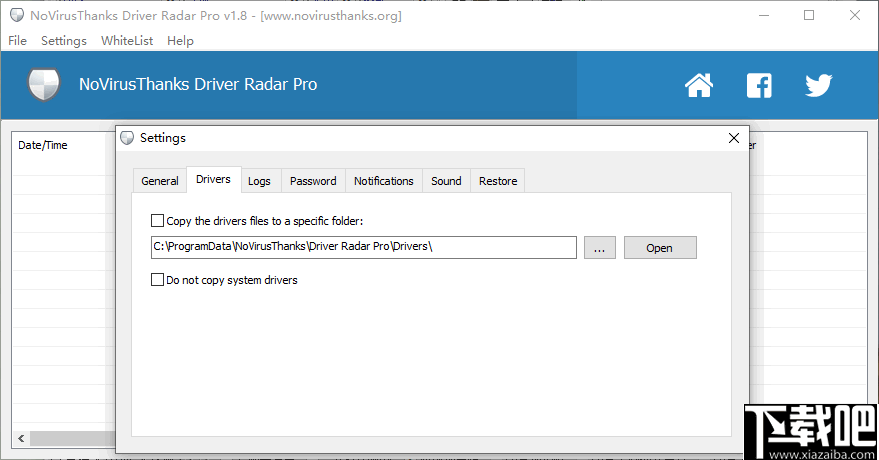Tick Do not copy system drivers

click(158, 280)
